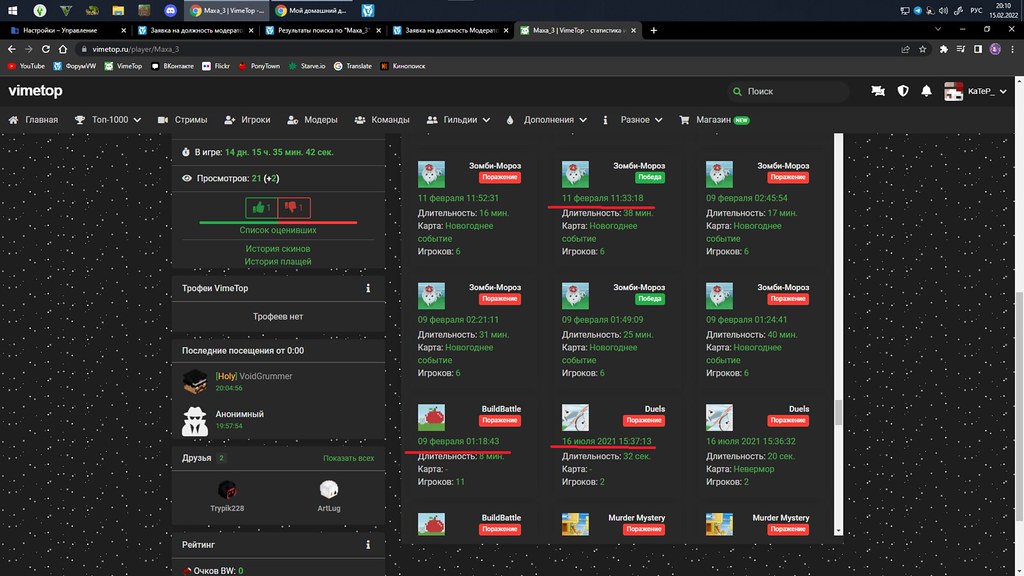This screenshot has width=1024, height=576.
Task: Expand the Топ-1000 dropdown menu
Action: coord(108,120)
